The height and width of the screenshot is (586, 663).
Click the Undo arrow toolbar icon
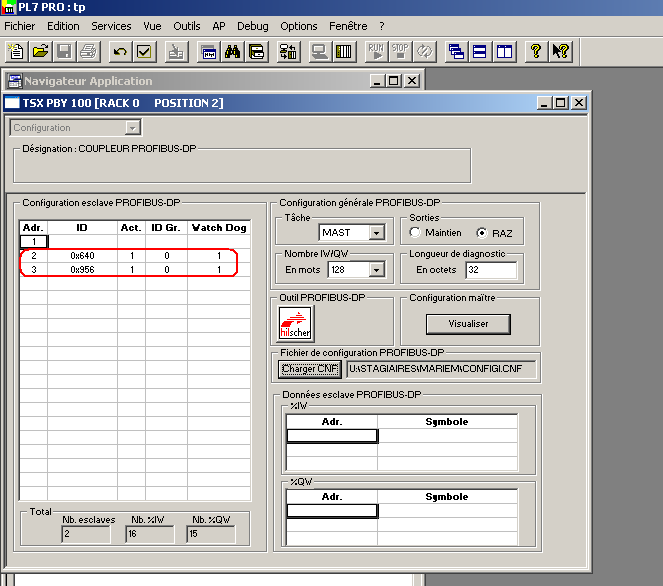coord(120,52)
